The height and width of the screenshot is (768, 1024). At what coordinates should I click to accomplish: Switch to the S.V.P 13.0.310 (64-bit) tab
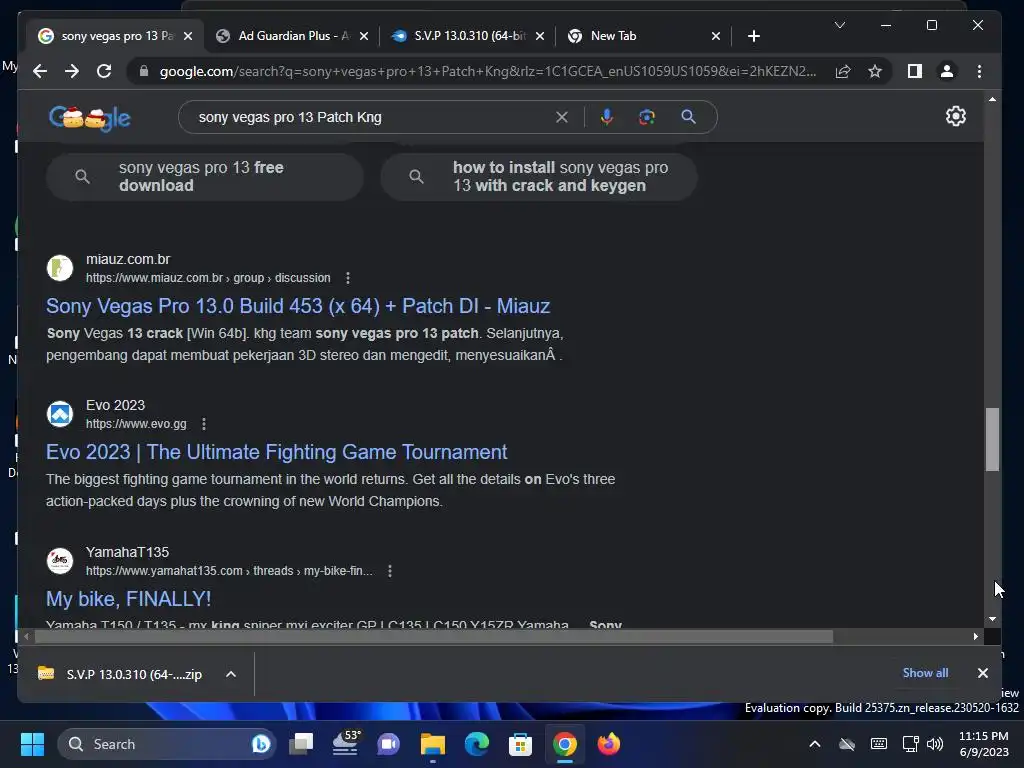coord(466,36)
